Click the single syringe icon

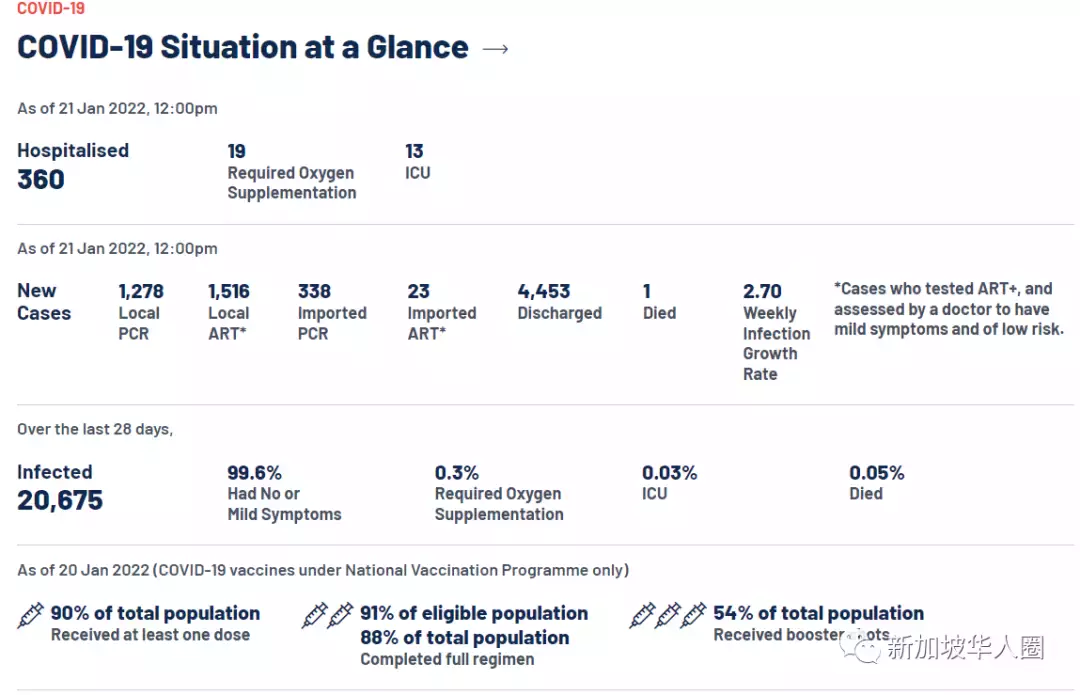coord(31,615)
